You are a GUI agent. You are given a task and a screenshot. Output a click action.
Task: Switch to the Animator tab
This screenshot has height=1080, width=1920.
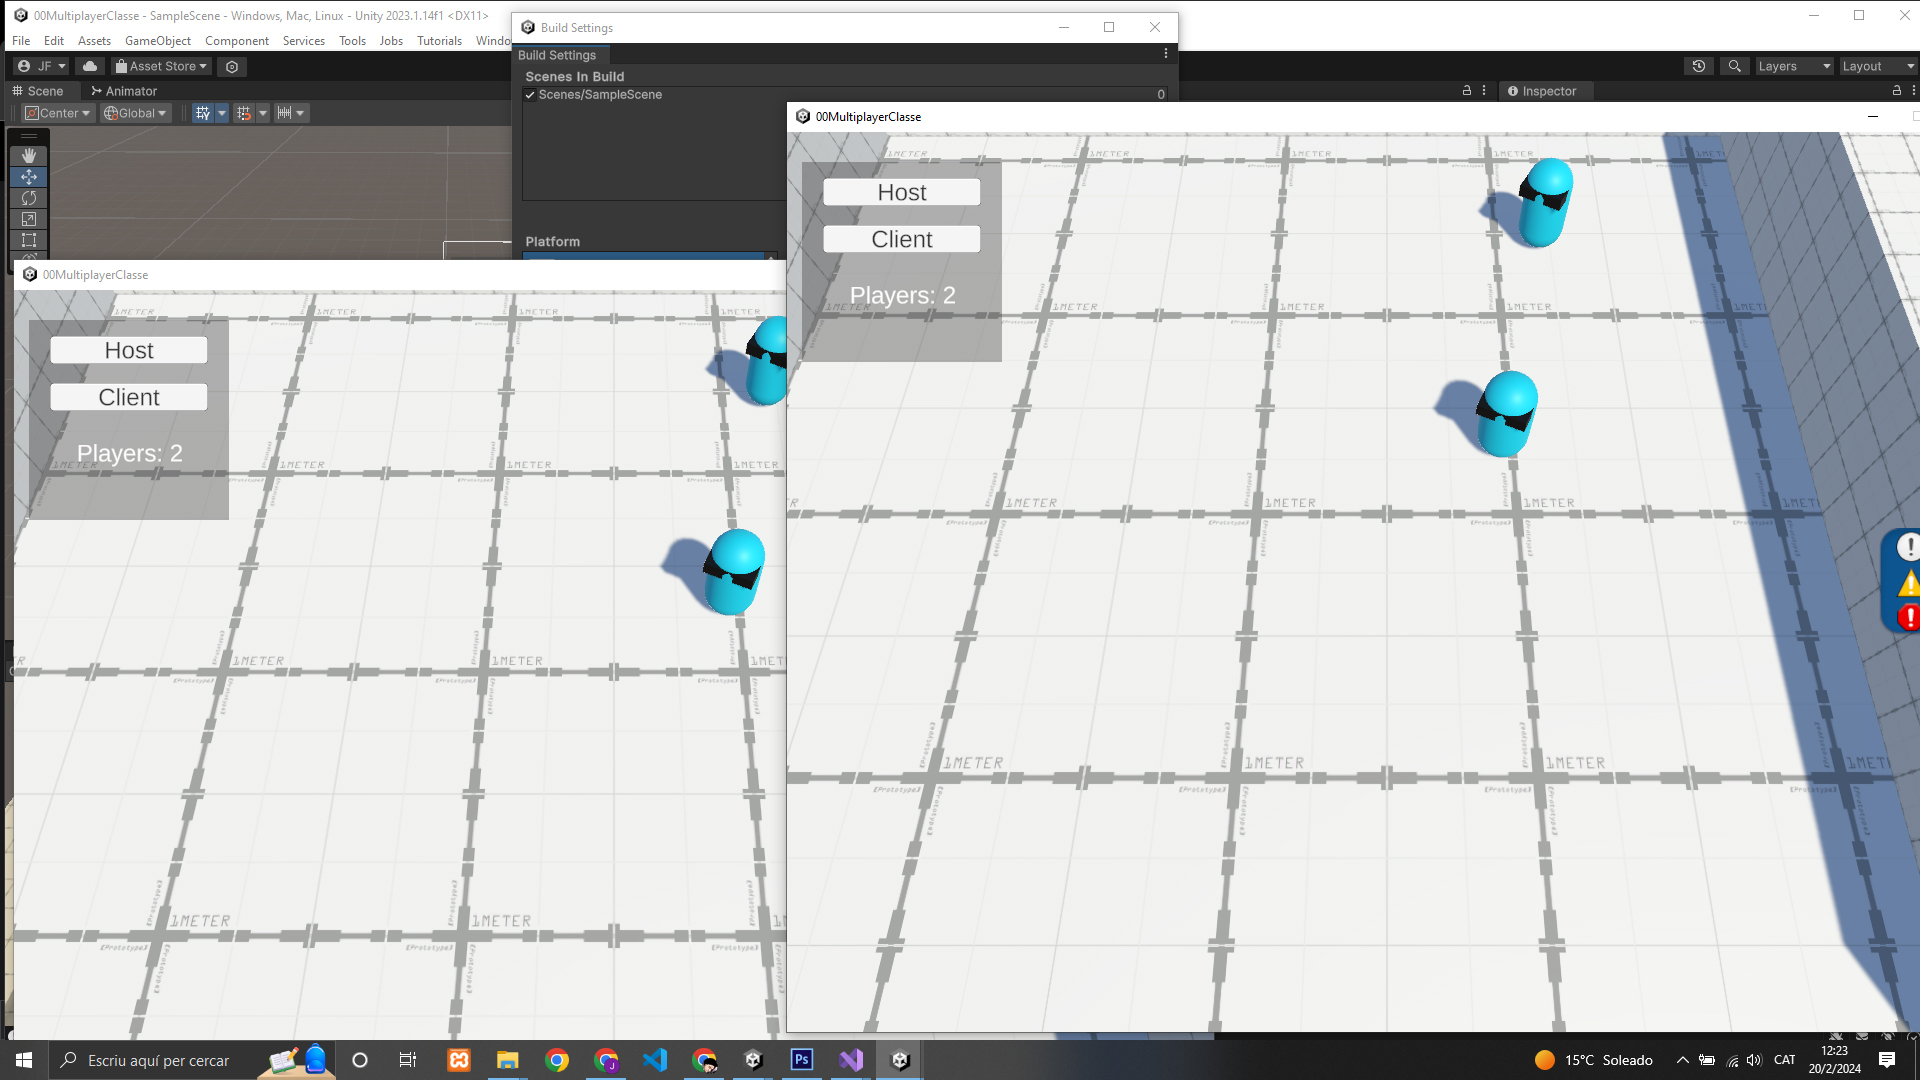124,91
